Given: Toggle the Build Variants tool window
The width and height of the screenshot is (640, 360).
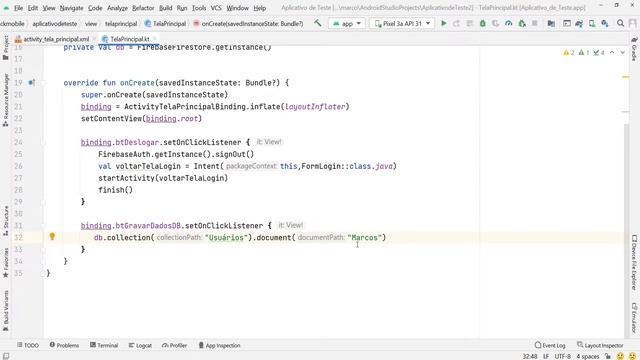Looking at the screenshot, I should [x=6, y=311].
